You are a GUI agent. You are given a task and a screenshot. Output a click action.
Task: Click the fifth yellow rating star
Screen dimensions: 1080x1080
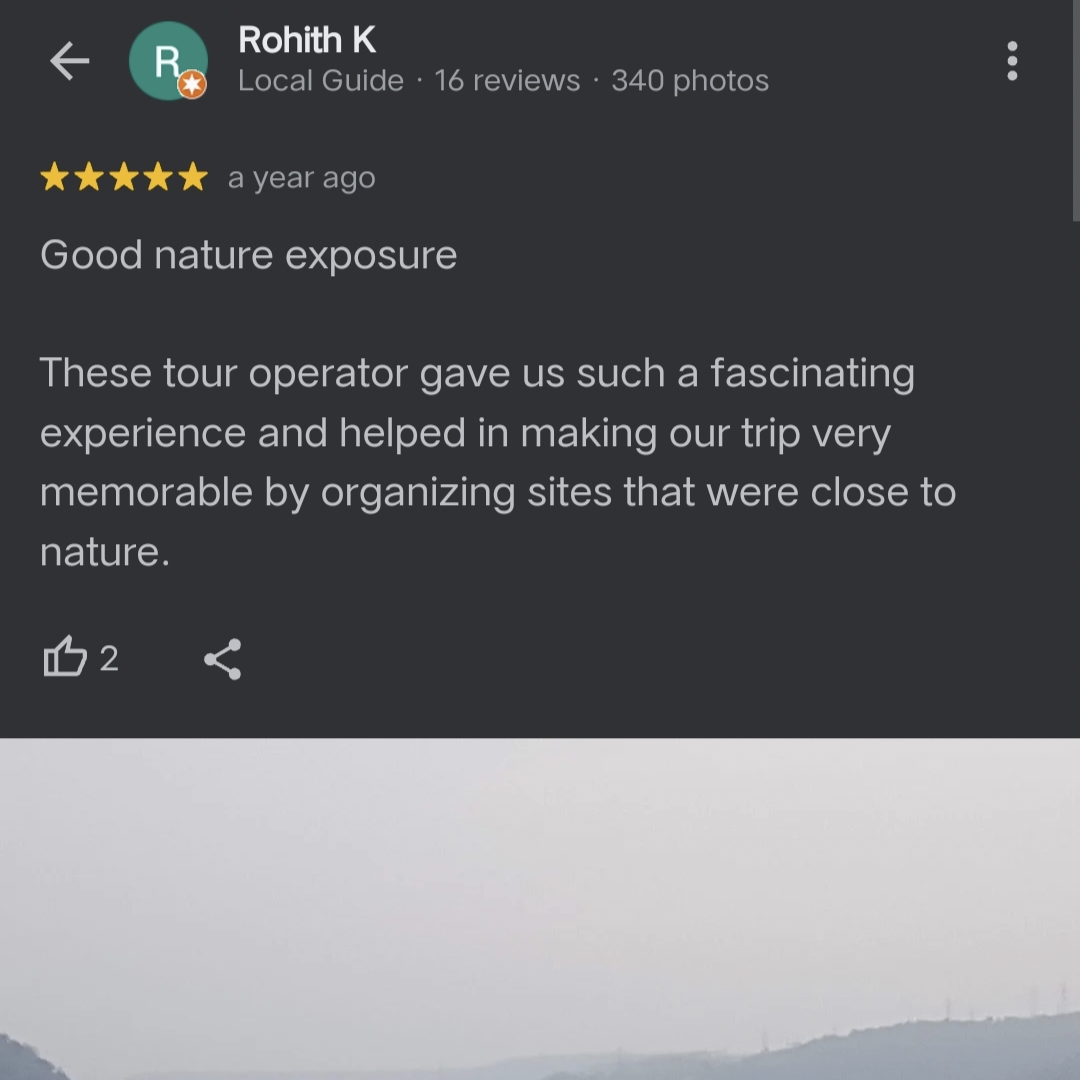193,176
